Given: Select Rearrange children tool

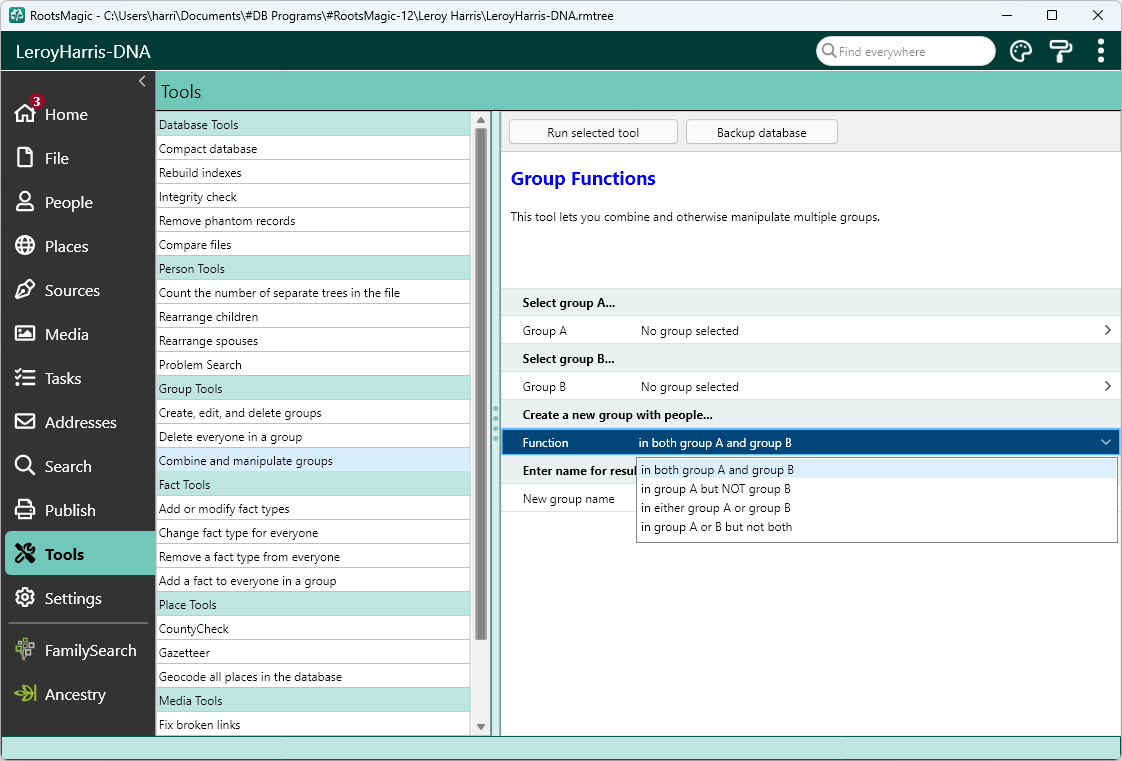Looking at the screenshot, I should click(x=313, y=317).
